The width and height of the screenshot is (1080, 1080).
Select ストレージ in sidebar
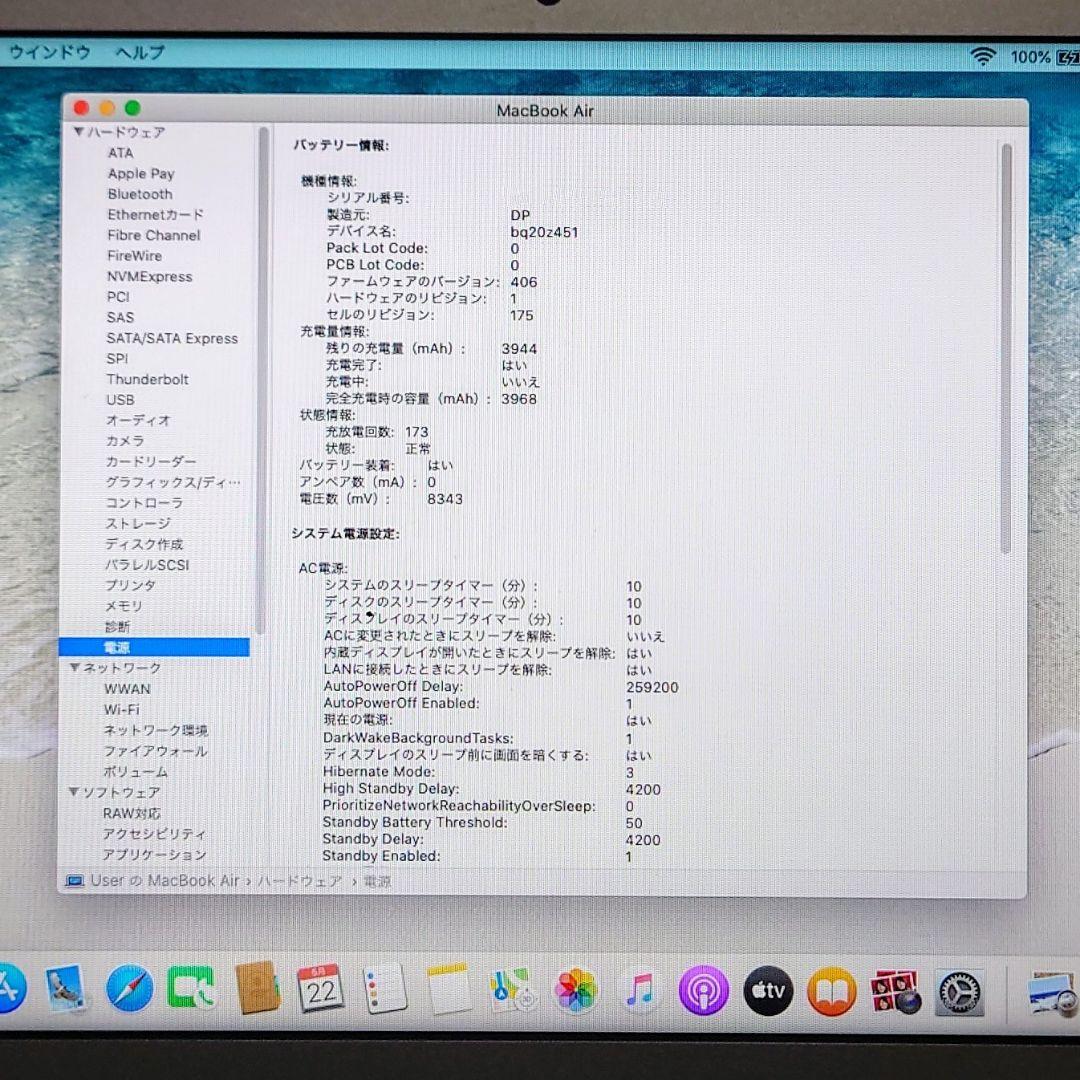click(x=138, y=523)
